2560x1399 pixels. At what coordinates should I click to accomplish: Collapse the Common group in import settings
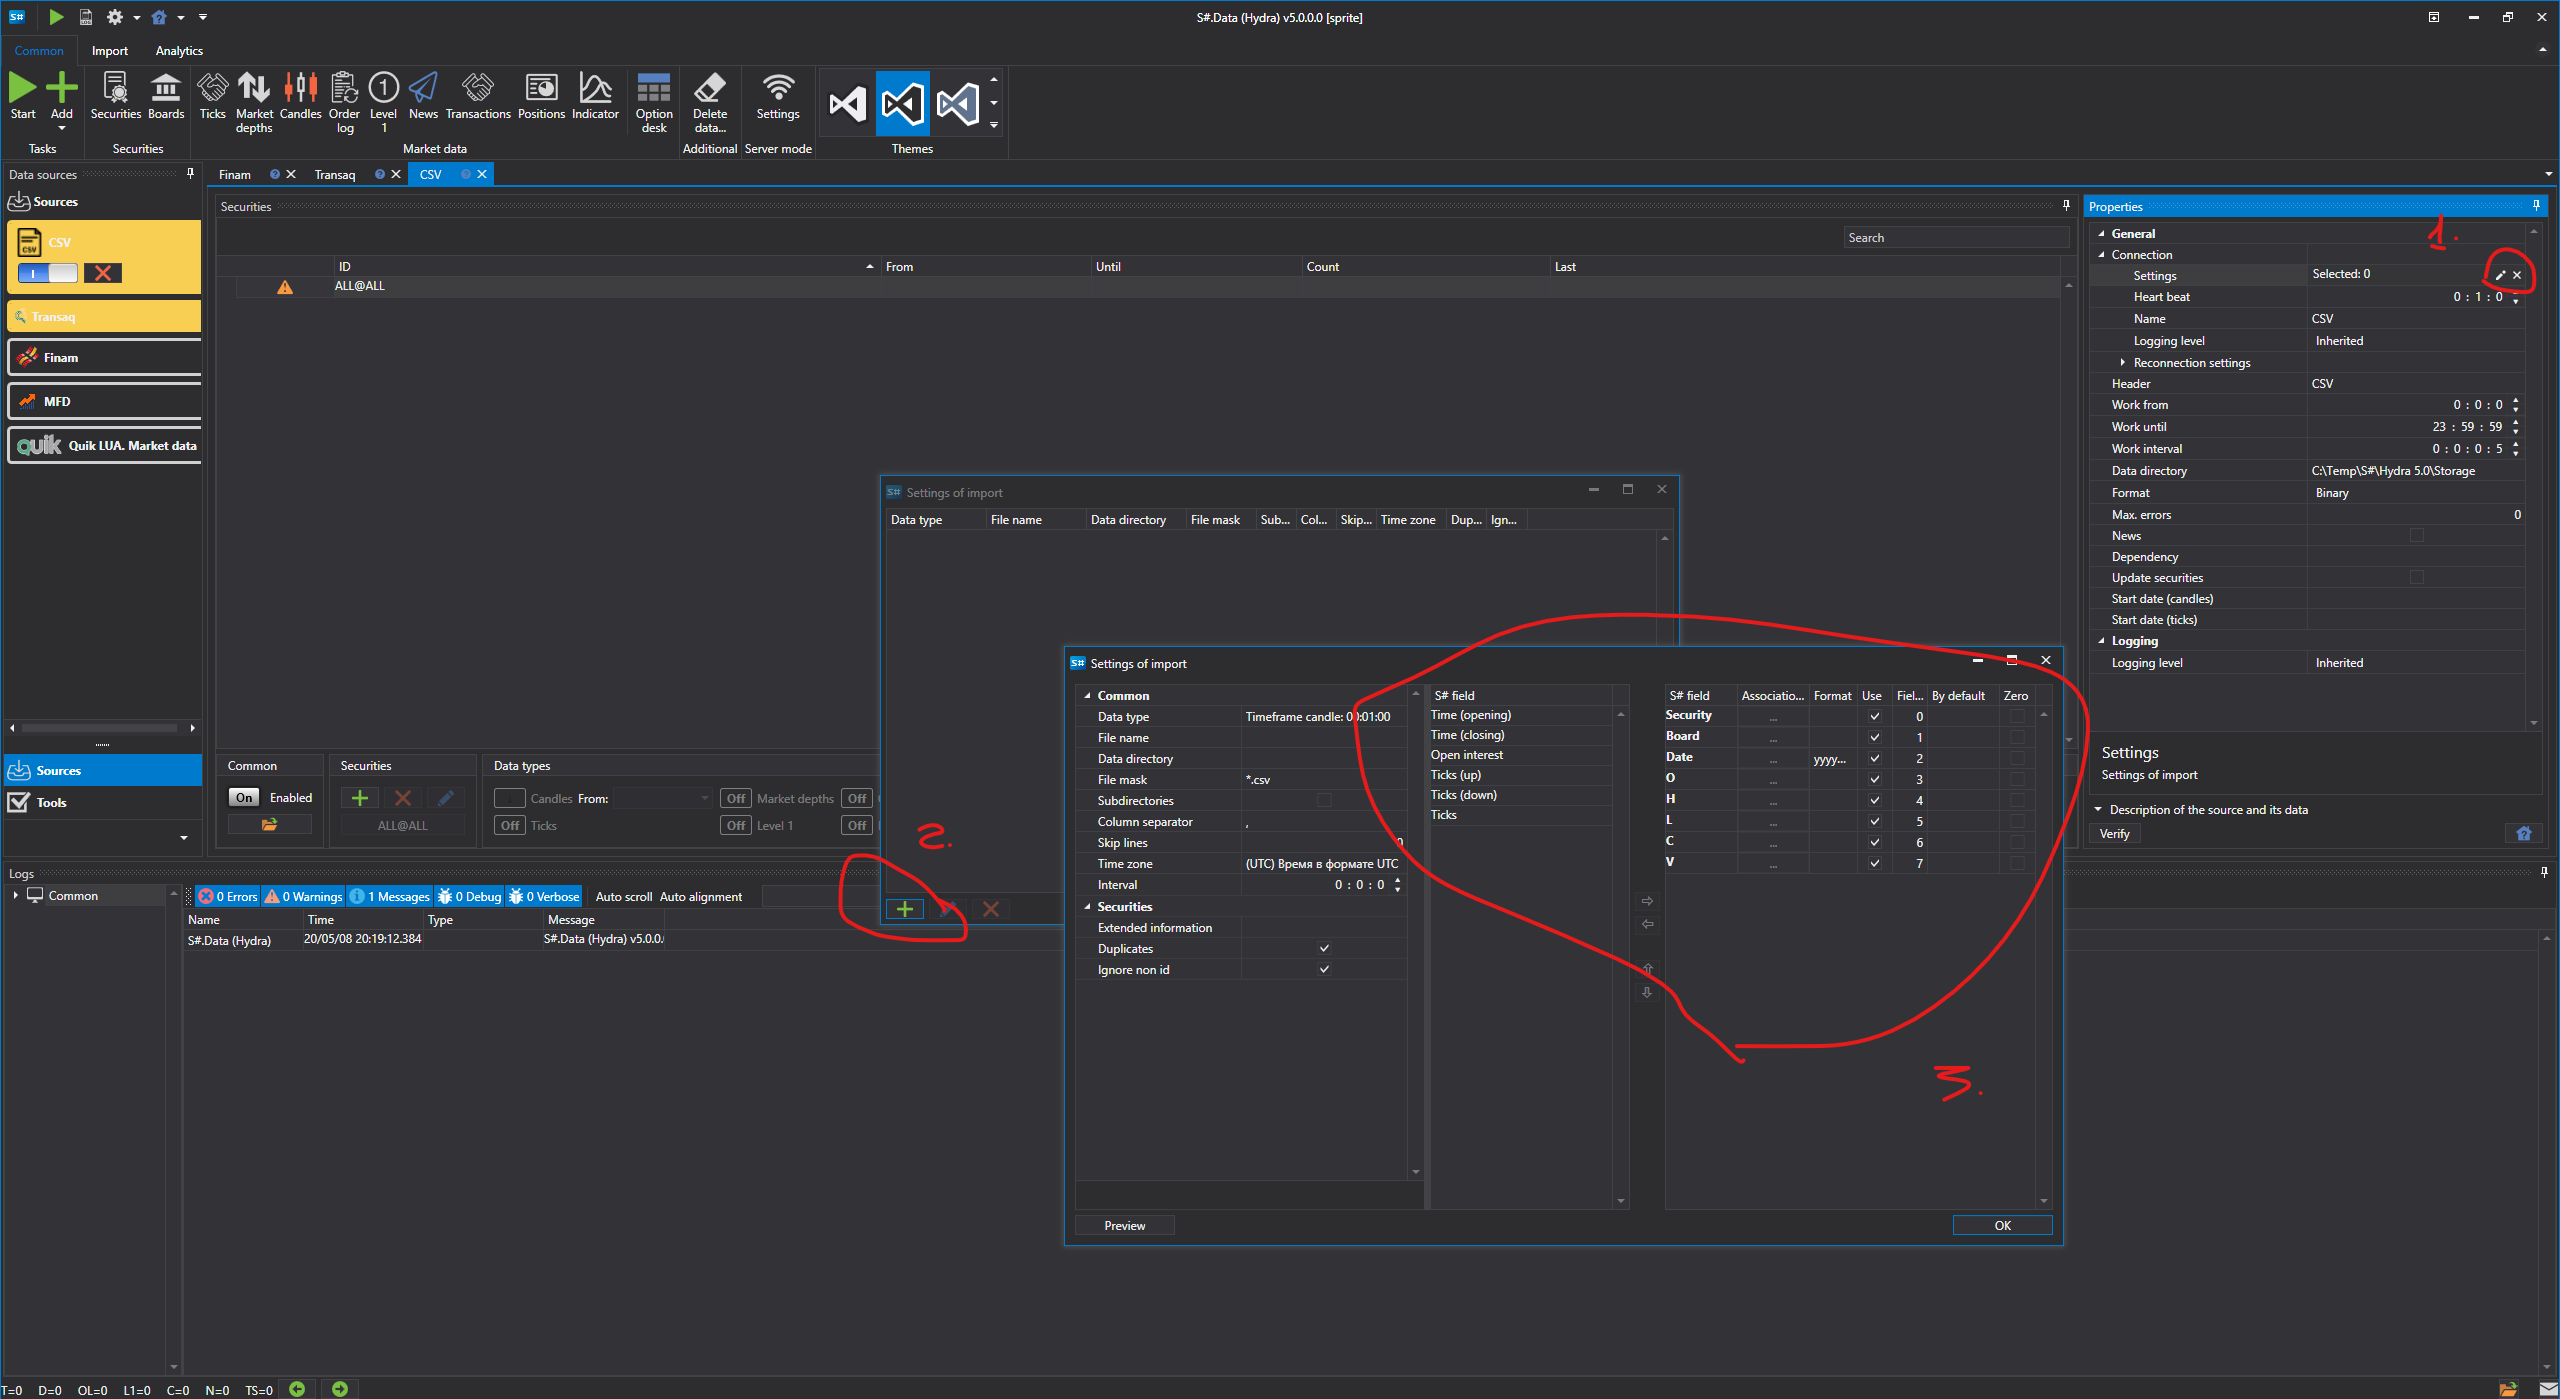point(1087,696)
